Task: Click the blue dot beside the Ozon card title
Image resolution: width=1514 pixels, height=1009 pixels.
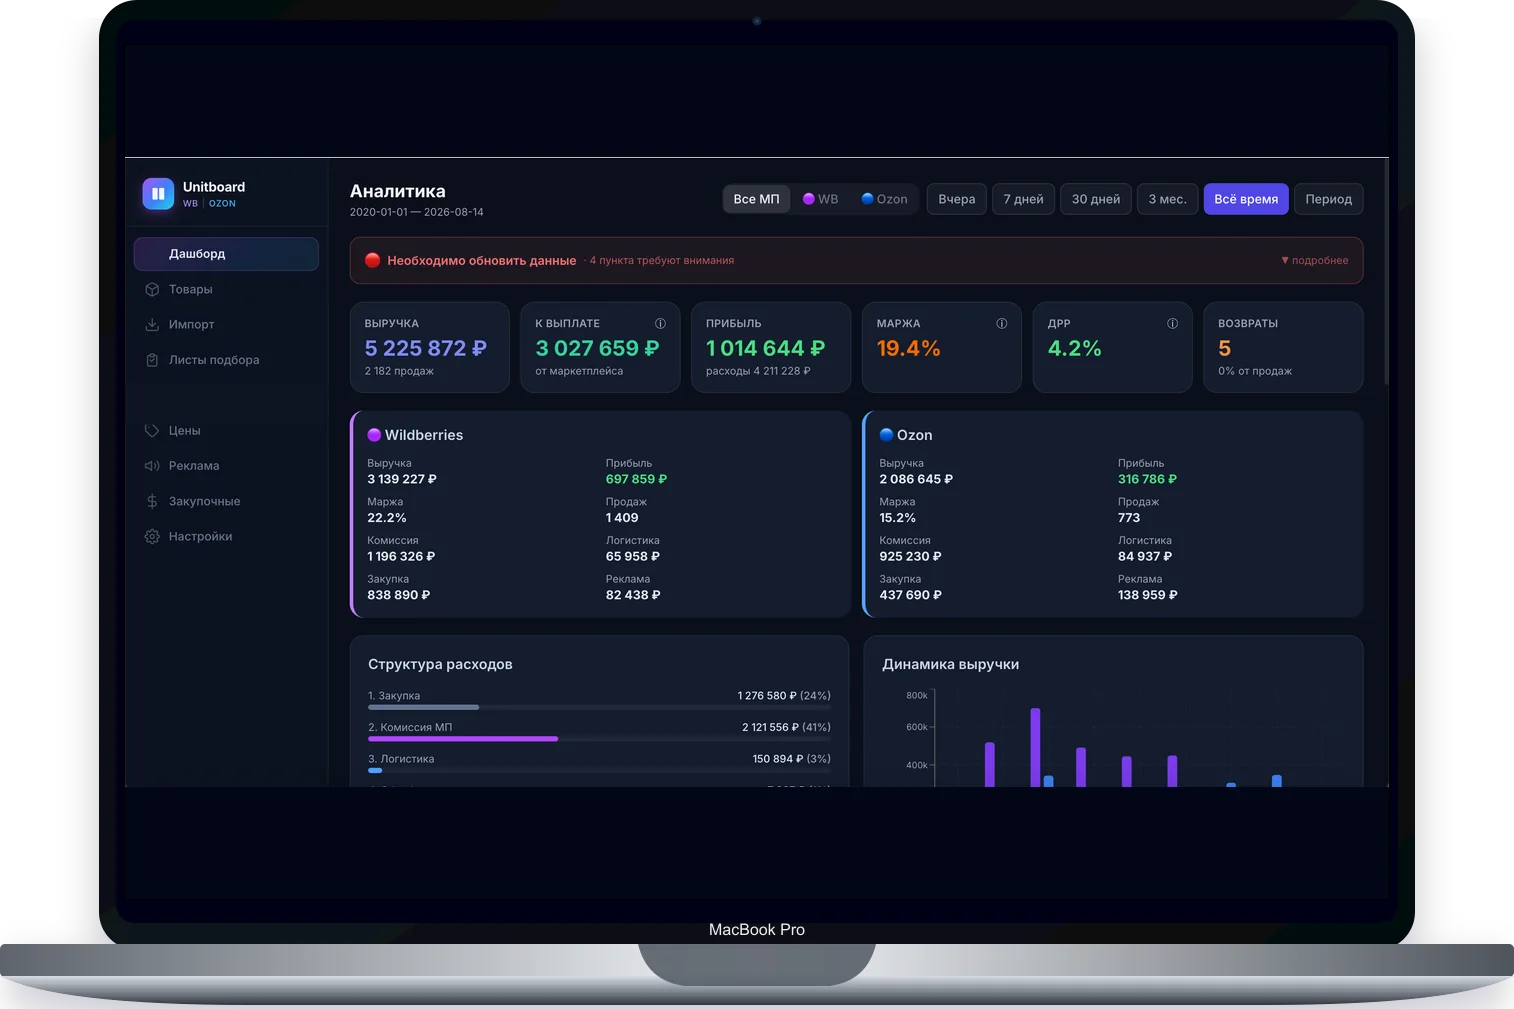Action: tap(886, 435)
